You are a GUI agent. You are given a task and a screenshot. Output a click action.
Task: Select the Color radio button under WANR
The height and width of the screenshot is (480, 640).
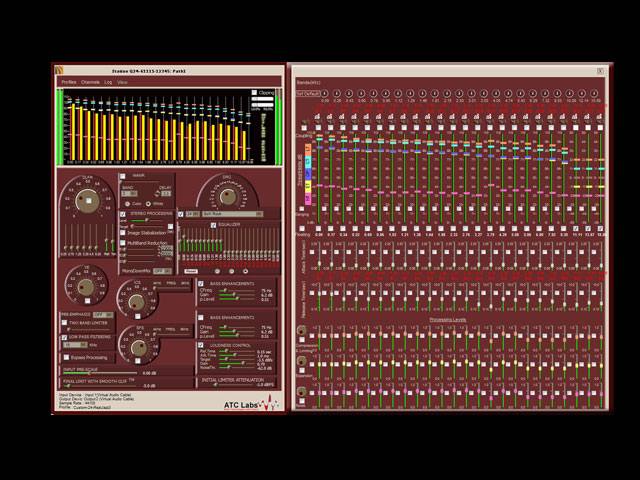[127, 203]
